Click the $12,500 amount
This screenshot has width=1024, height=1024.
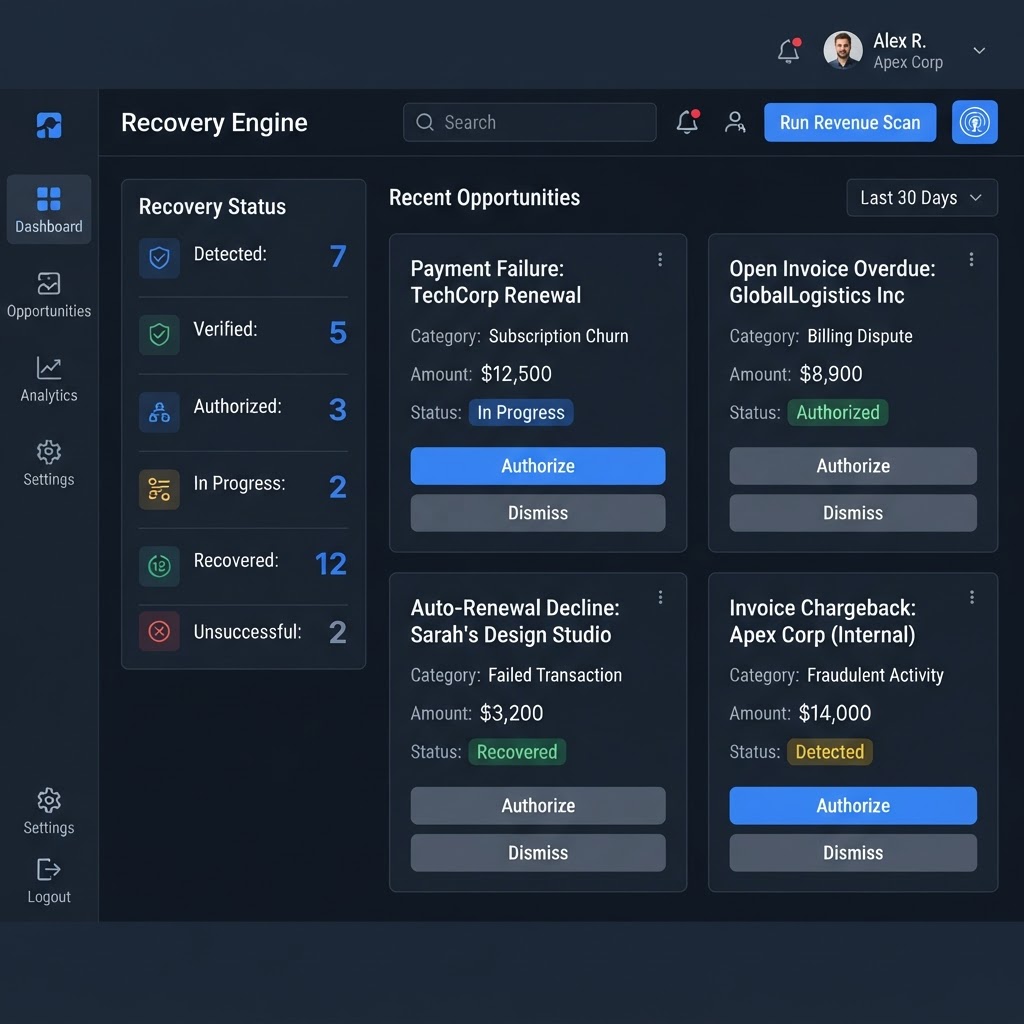pyautogui.click(x=516, y=374)
